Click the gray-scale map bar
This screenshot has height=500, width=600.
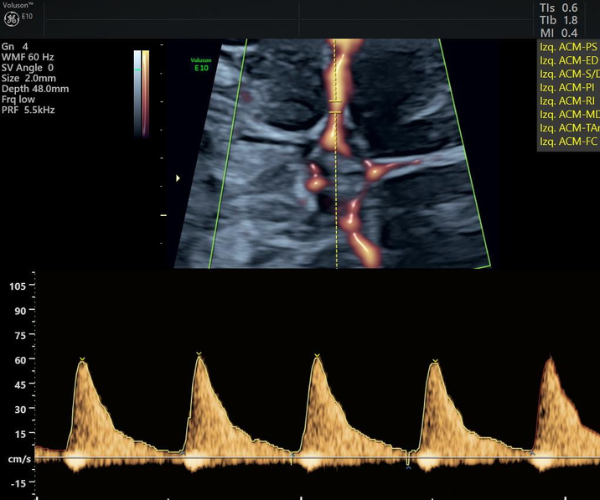(x=137, y=94)
